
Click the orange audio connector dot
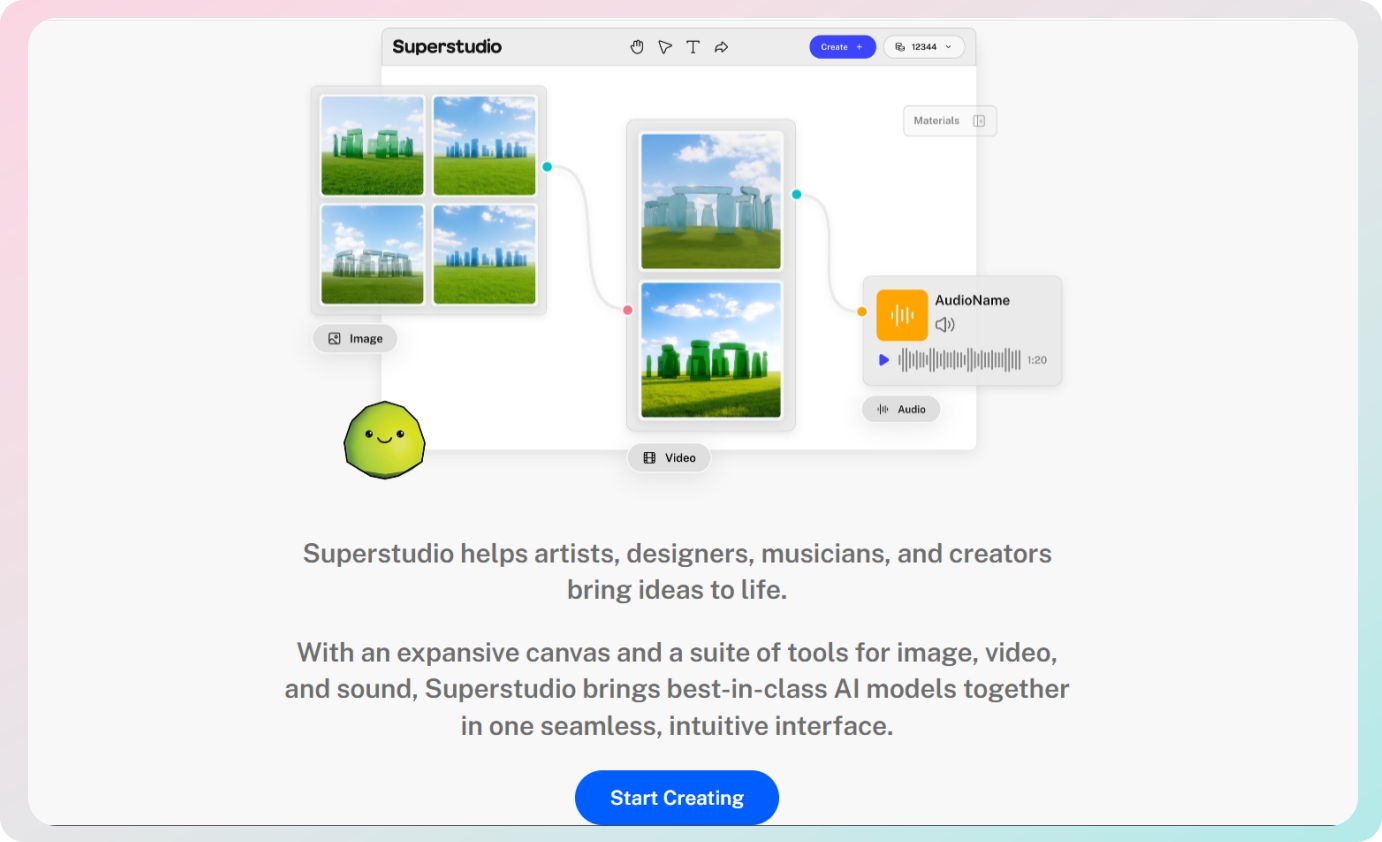[862, 312]
